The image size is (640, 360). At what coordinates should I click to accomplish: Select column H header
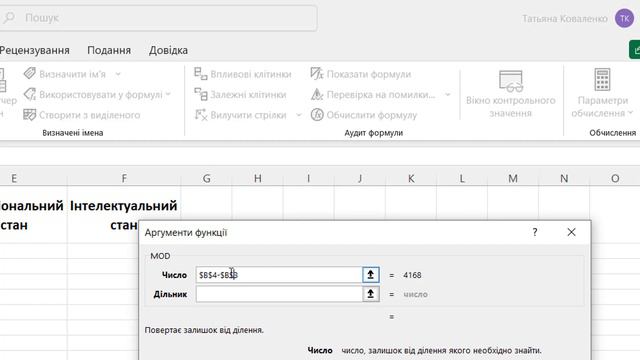coord(258,178)
